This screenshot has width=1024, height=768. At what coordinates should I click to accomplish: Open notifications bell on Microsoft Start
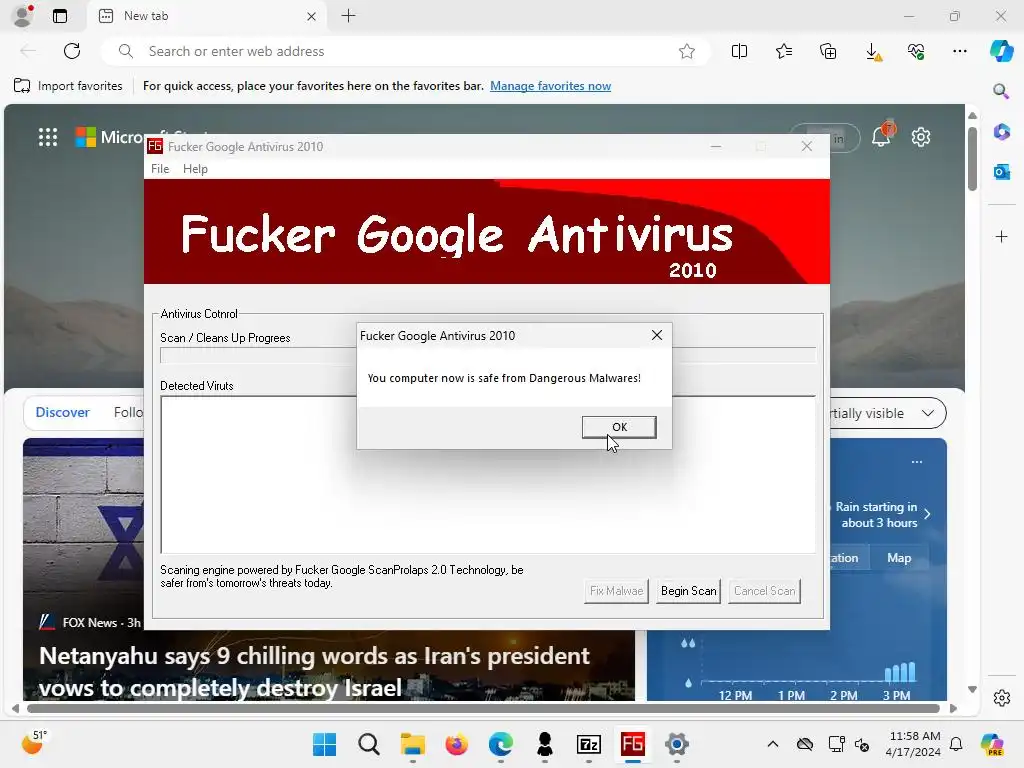pyautogui.click(x=881, y=136)
